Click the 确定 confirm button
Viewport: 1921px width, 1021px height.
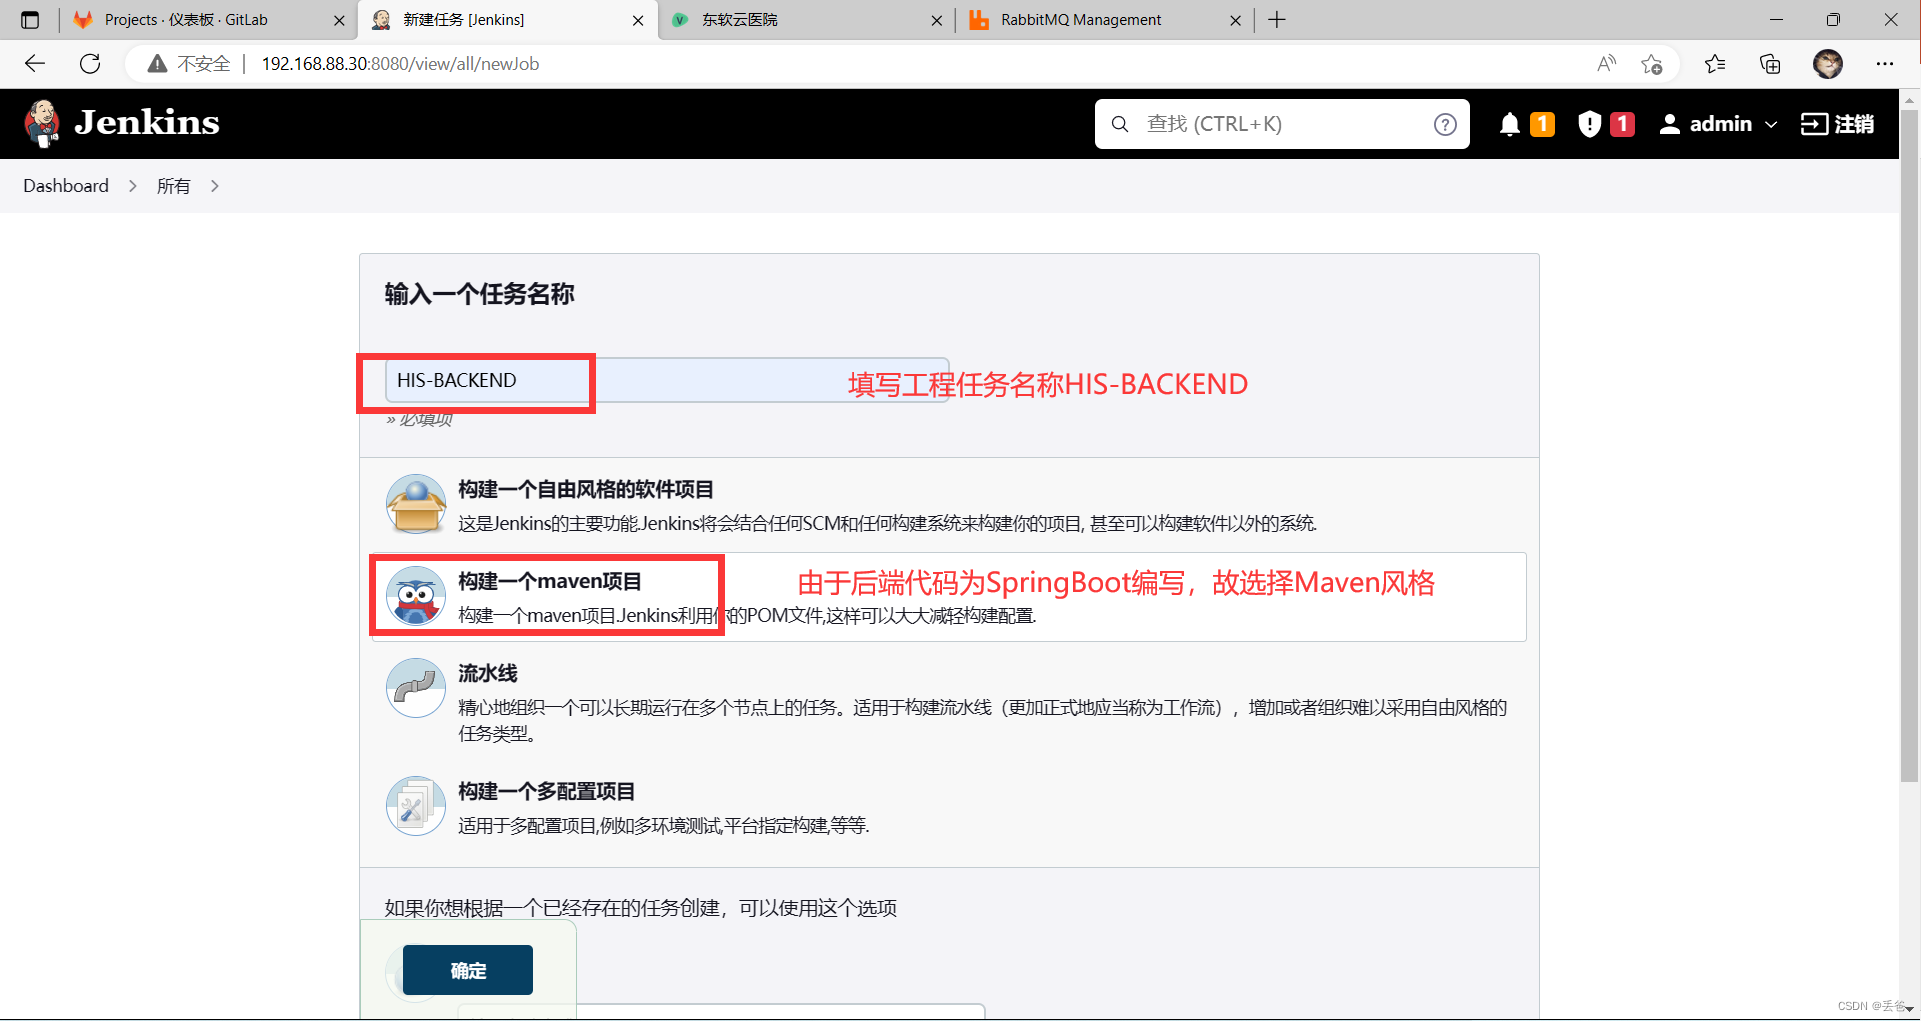point(468,970)
